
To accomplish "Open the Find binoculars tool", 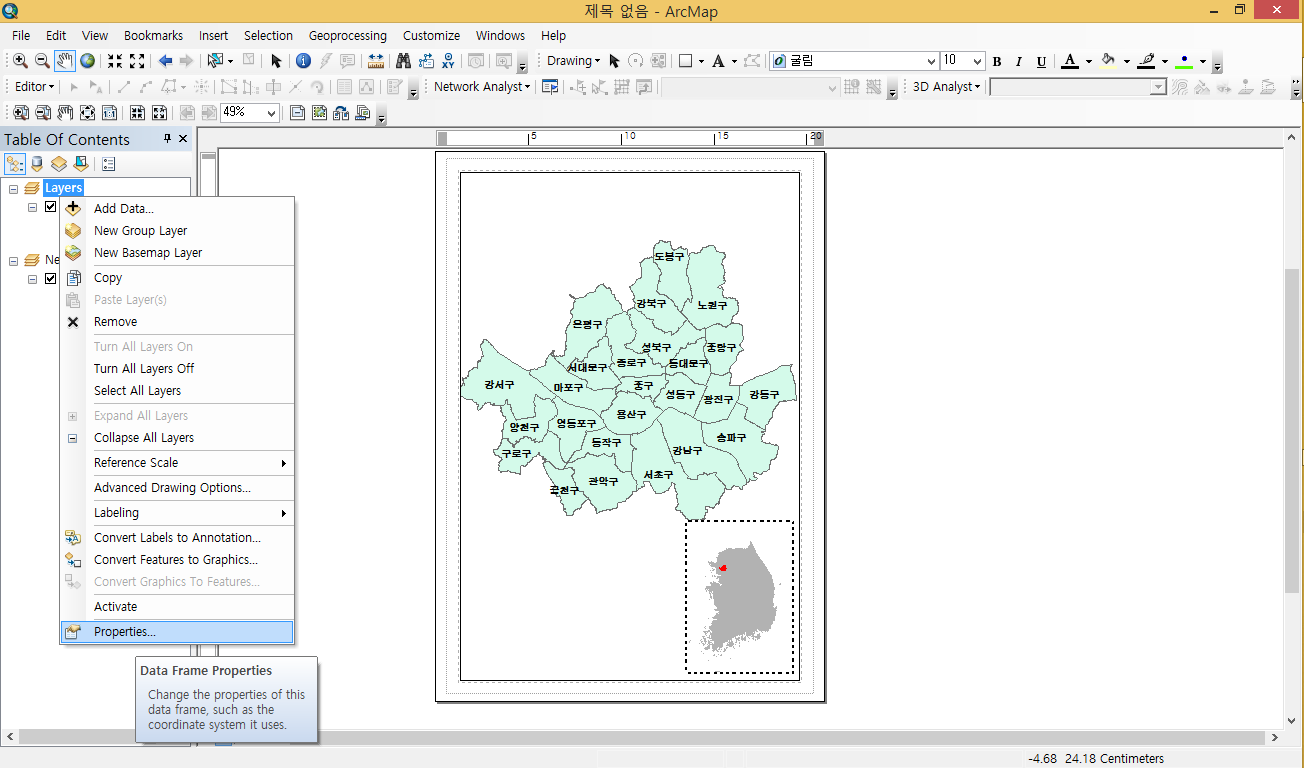I will (x=404, y=61).
